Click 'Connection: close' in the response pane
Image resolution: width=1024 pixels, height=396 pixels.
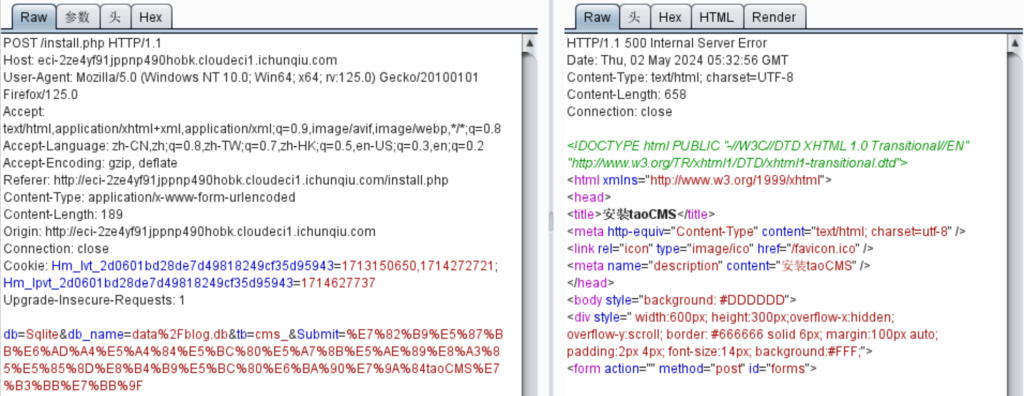pos(619,112)
